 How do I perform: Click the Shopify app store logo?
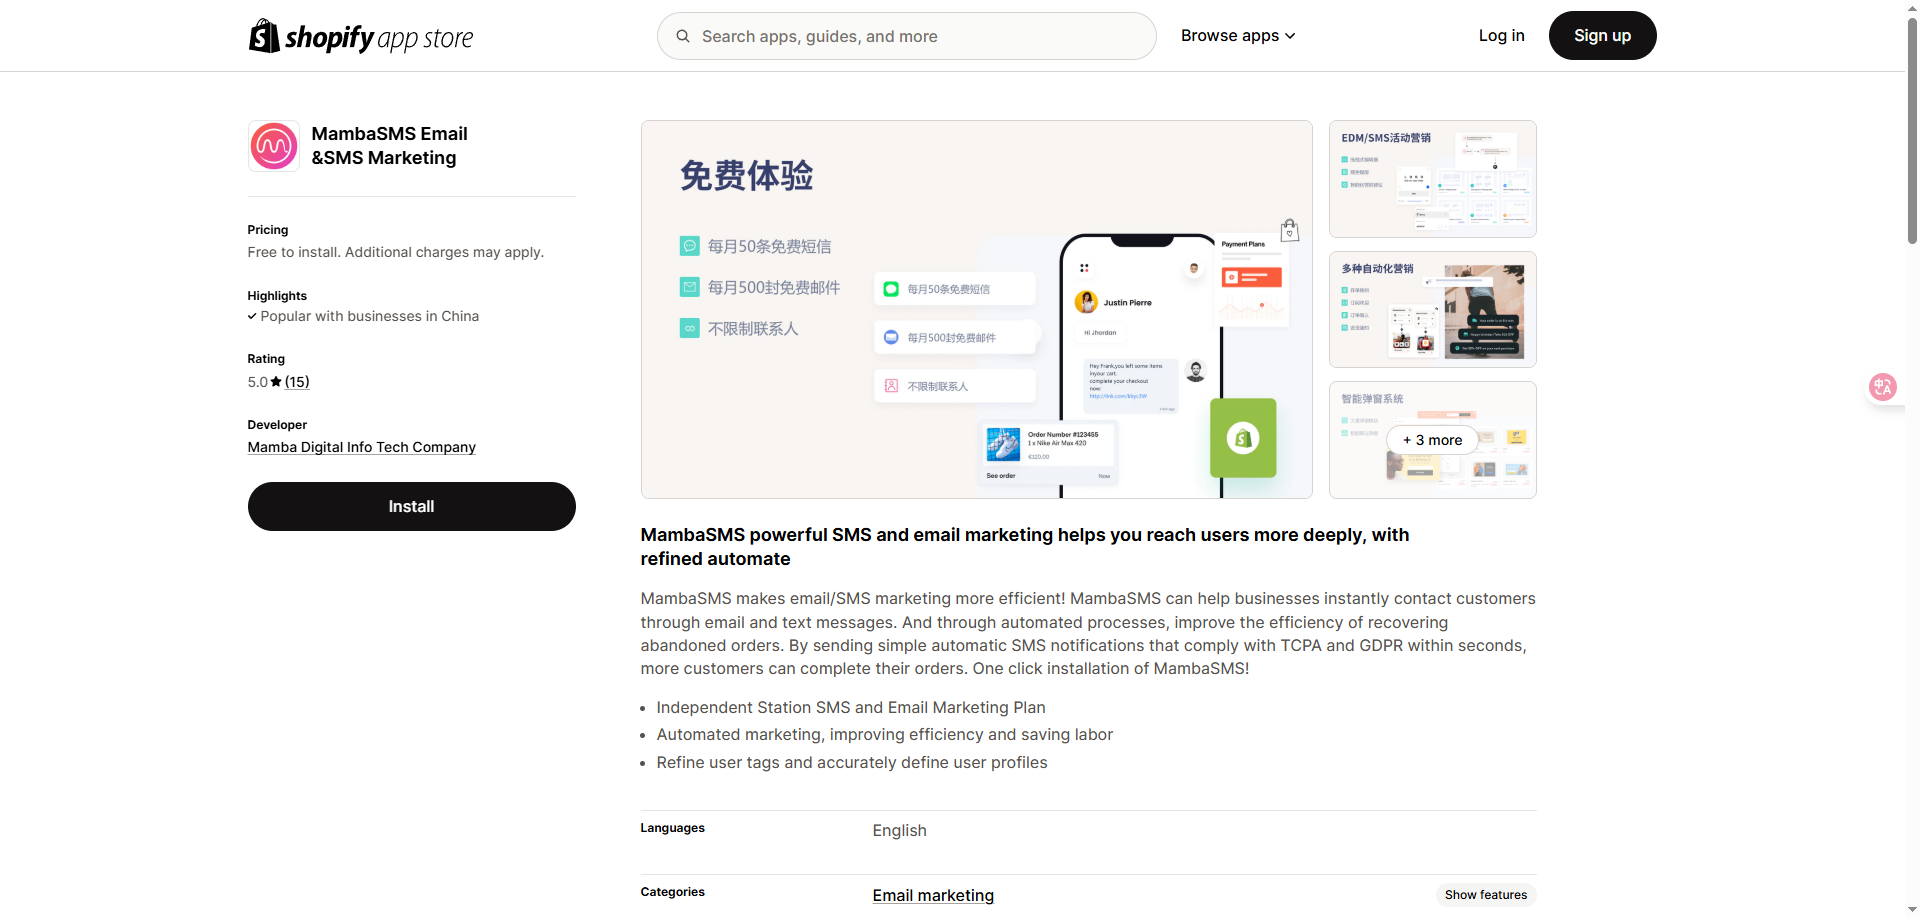(x=361, y=36)
